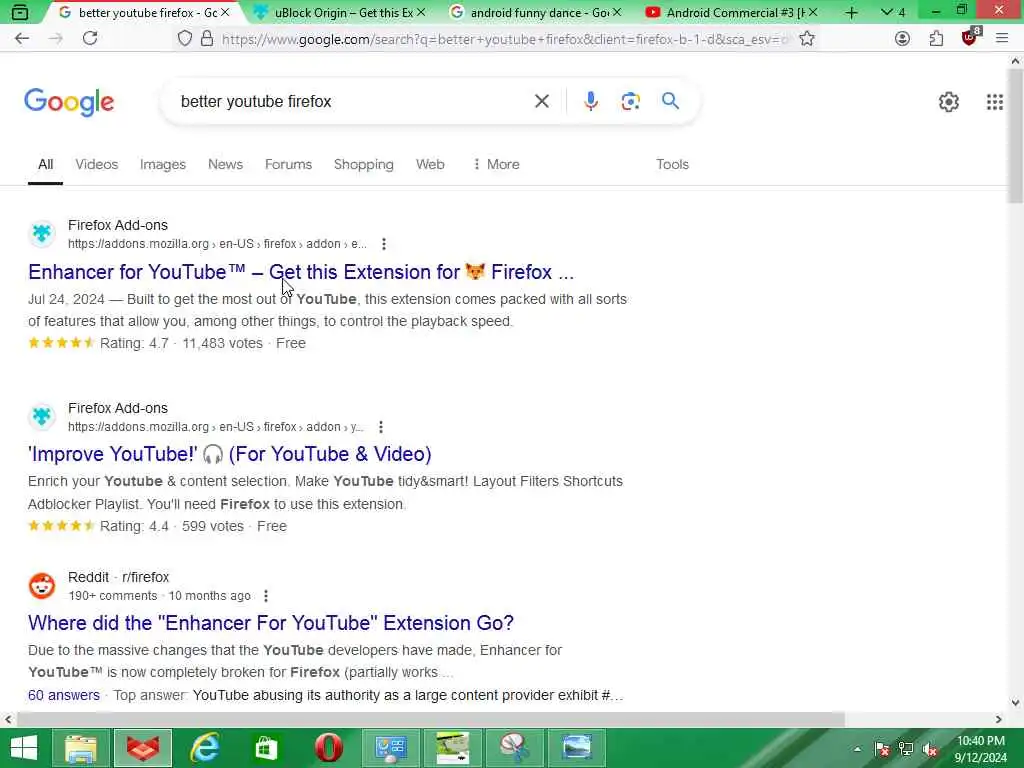Bookmark this page with the star icon
Screen dimensions: 1024x768
tap(807, 39)
